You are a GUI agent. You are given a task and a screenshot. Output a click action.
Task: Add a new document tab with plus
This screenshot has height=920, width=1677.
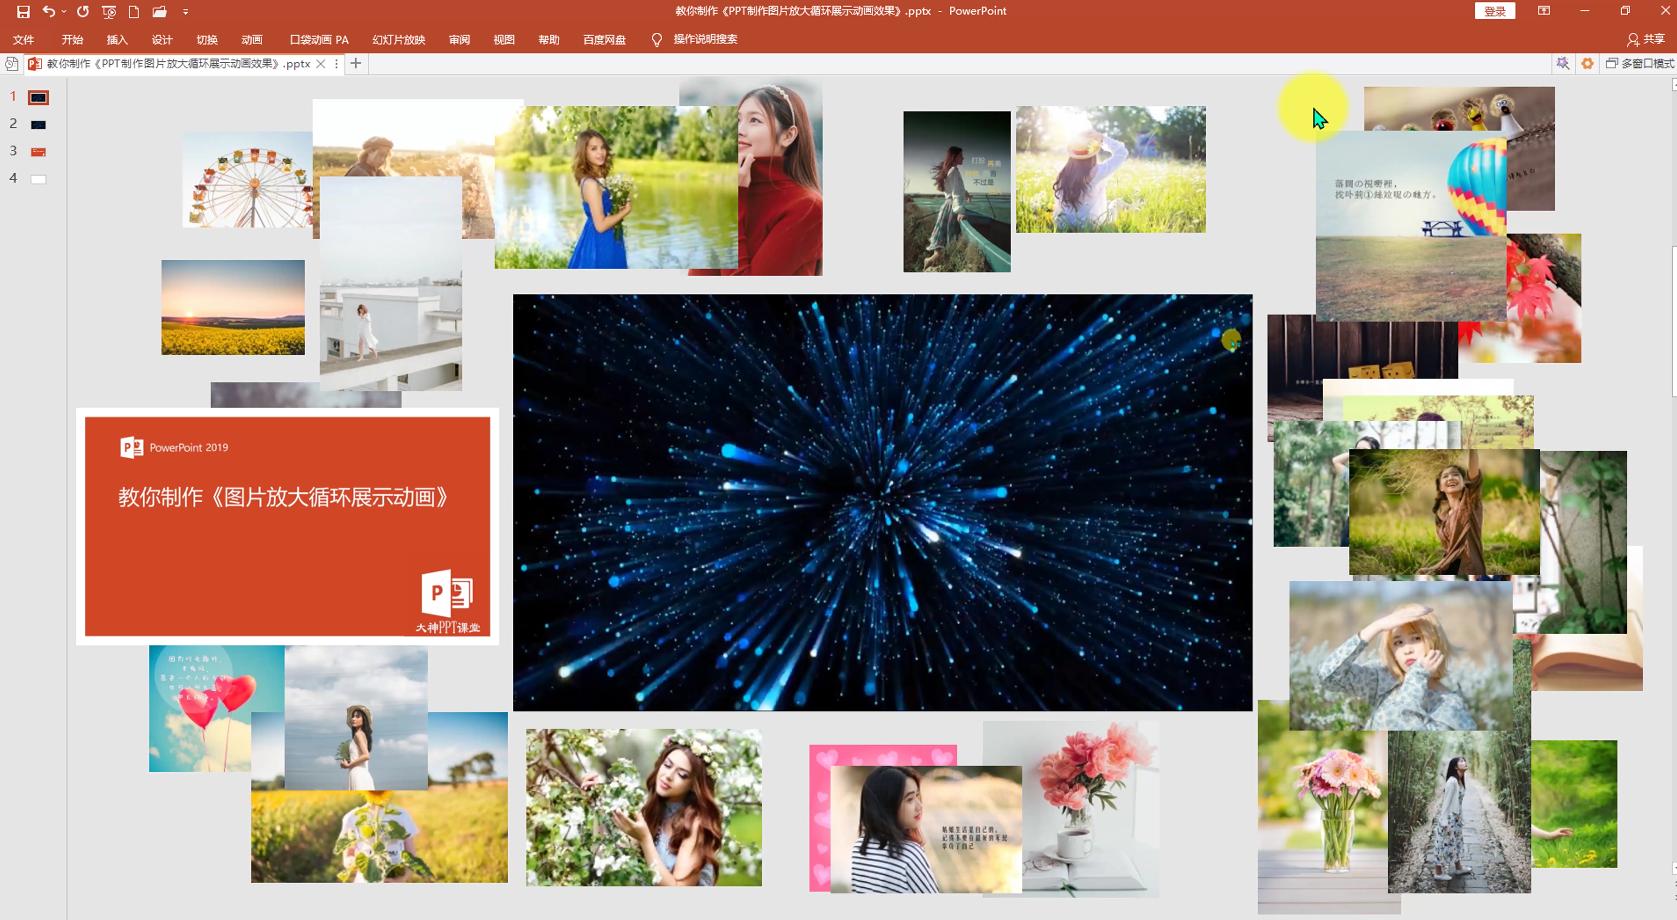tap(355, 64)
